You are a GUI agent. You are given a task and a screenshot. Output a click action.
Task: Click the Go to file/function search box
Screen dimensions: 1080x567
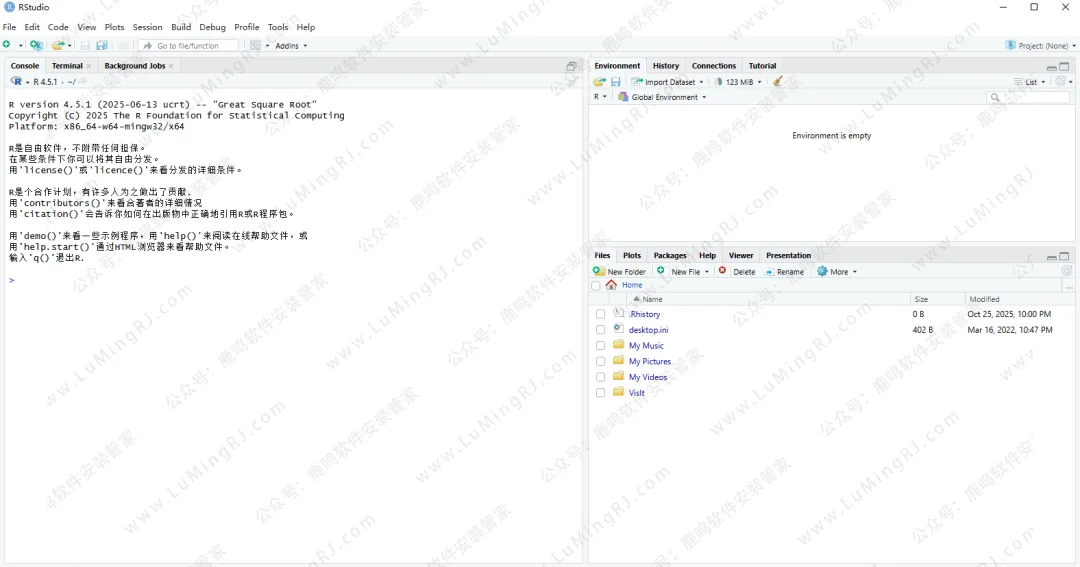(188, 45)
